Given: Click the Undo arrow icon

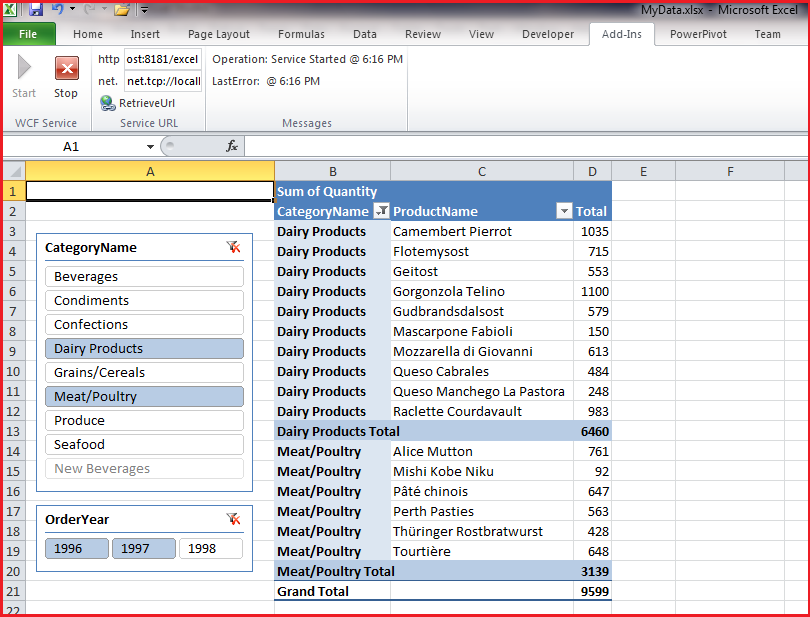Looking at the screenshot, I should click(57, 9).
